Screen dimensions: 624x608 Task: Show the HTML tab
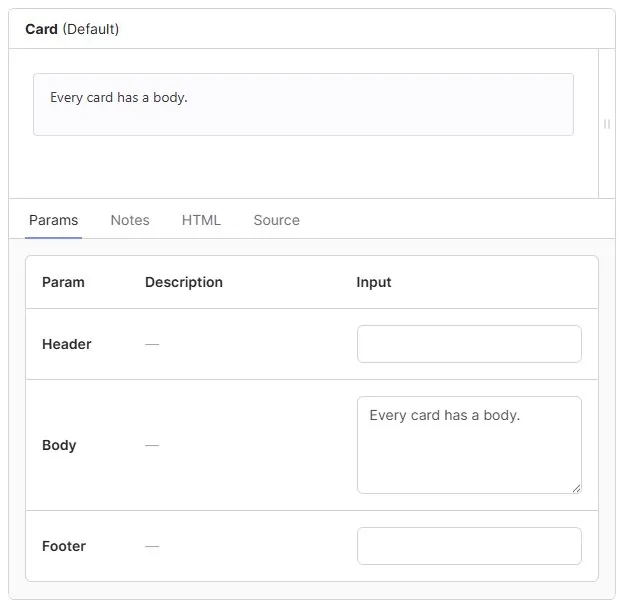click(201, 220)
